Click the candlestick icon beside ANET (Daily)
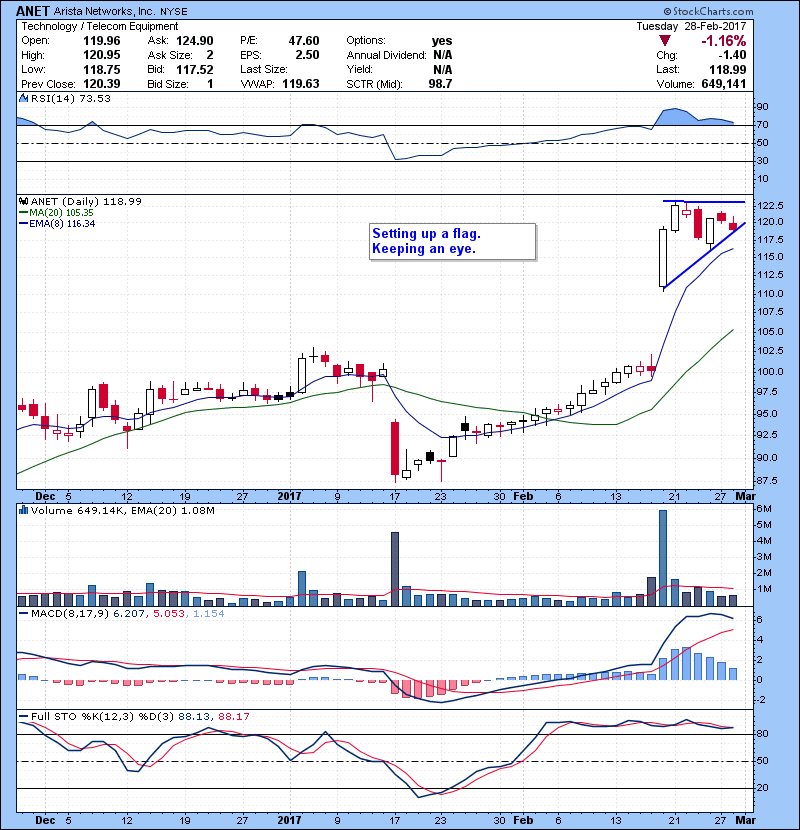 23,202
